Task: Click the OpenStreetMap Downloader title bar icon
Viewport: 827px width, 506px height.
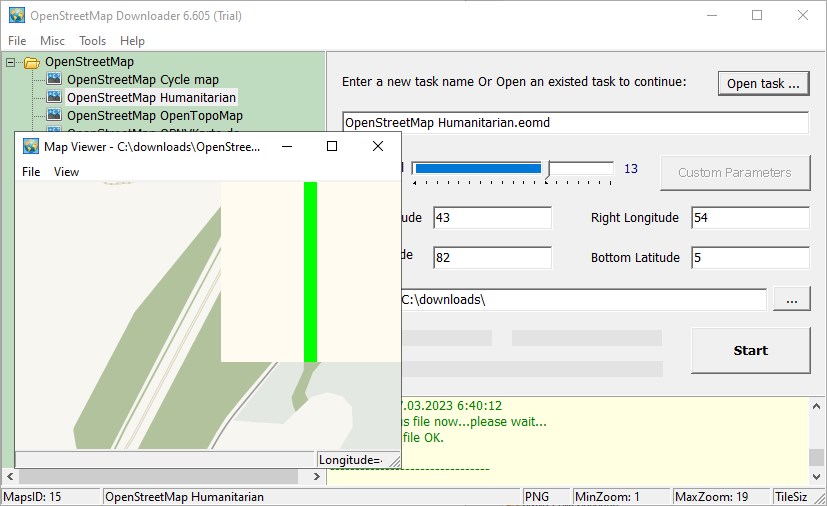Action: (x=17, y=15)
